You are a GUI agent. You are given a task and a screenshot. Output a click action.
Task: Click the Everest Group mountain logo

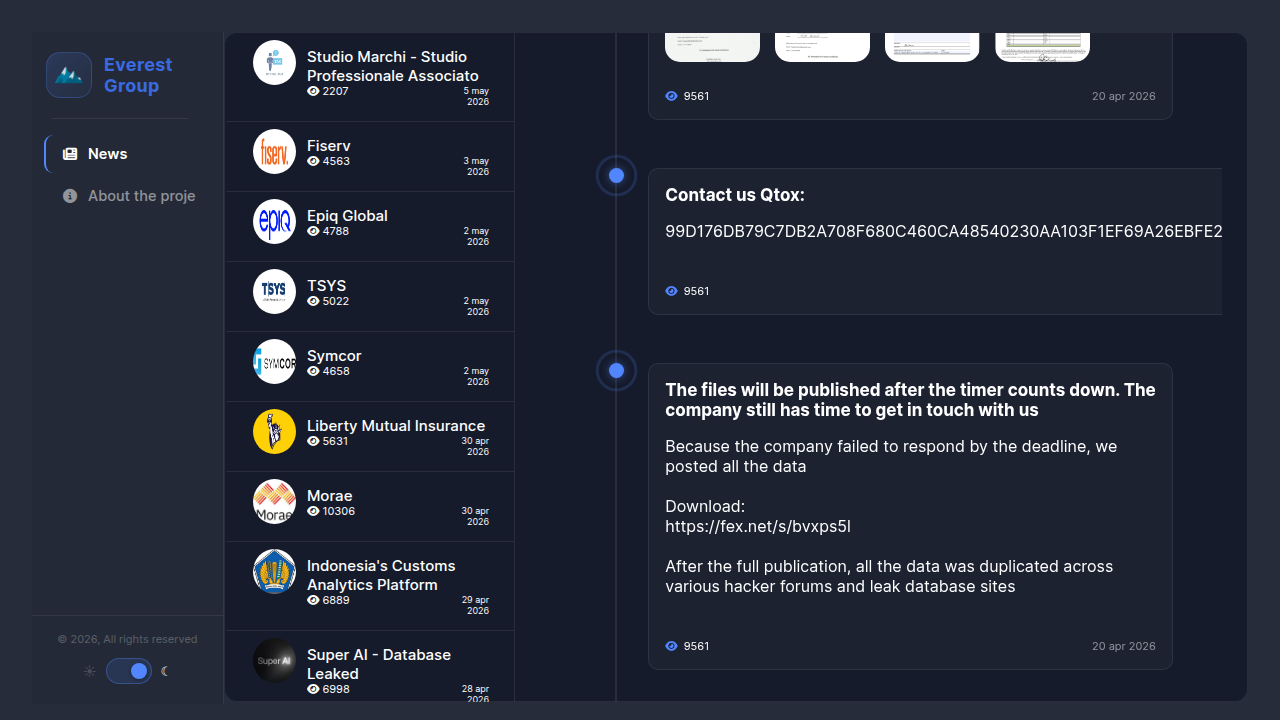[69, 75]
